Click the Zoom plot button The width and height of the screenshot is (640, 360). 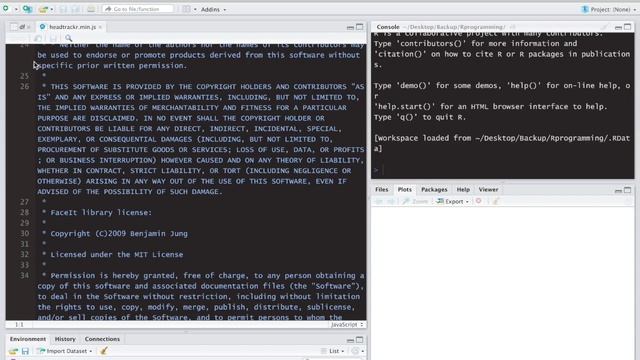point(415,201)
